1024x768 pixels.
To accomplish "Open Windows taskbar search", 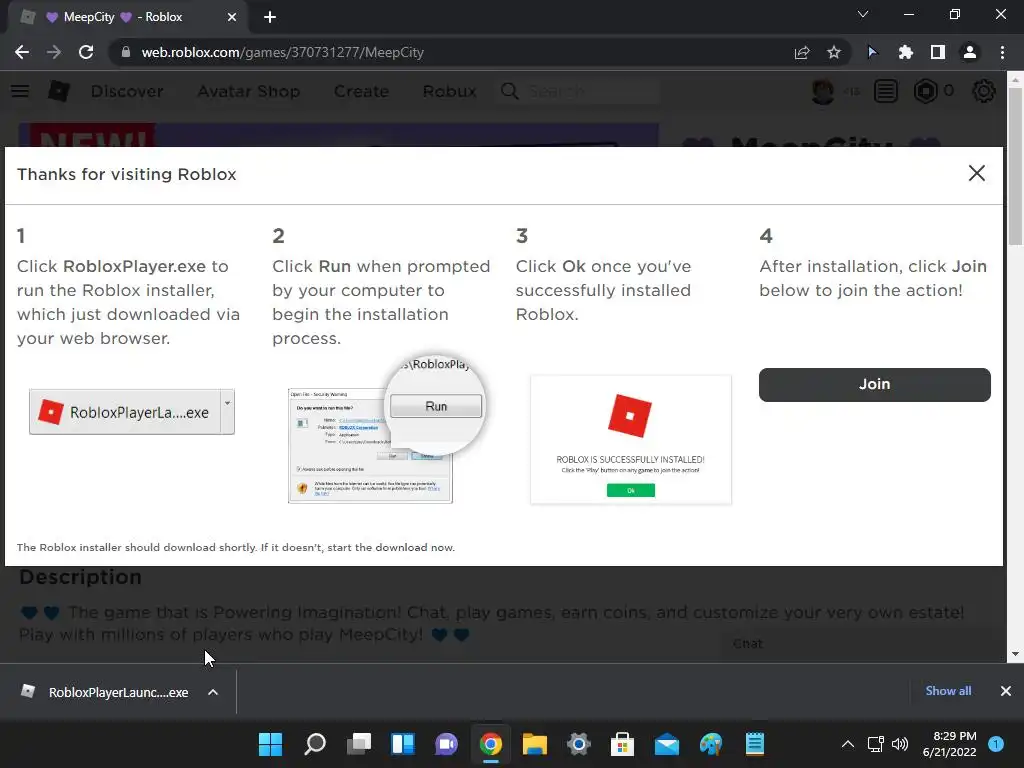I will tap(315, 744).
